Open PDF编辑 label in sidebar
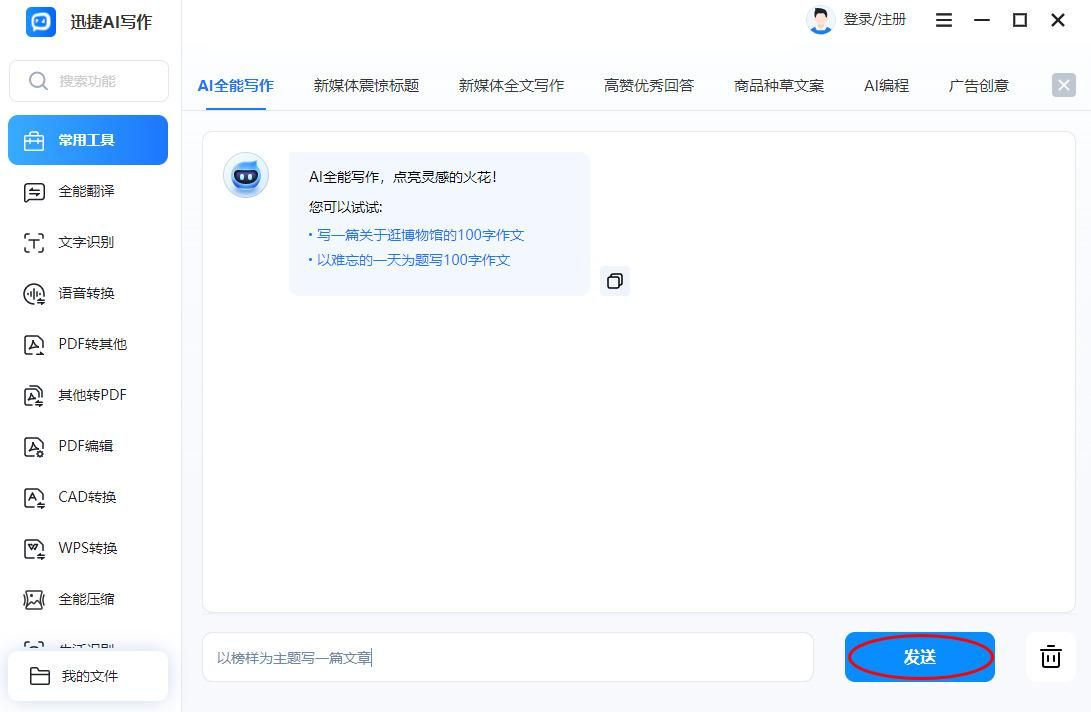Viewport: 1091px width, 712px height. point(86,446)
